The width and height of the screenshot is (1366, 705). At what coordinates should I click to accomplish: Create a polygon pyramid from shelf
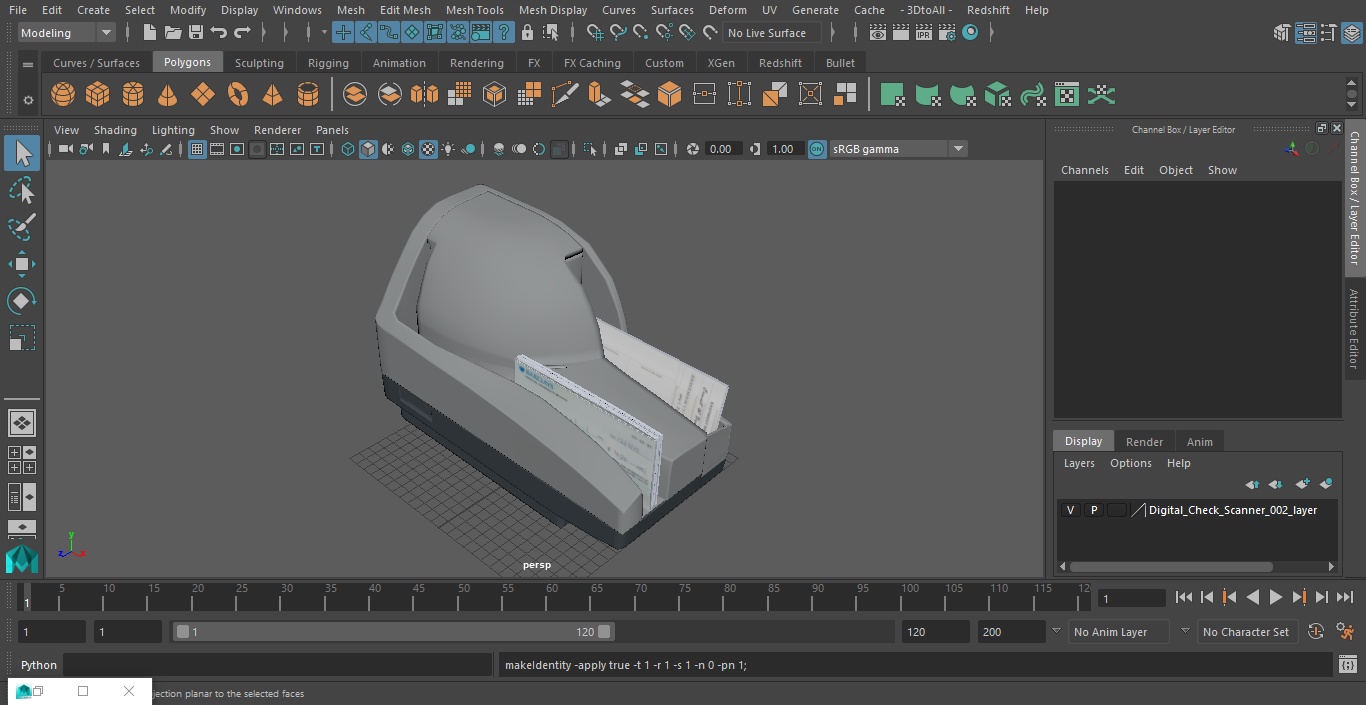click(272, 95)
